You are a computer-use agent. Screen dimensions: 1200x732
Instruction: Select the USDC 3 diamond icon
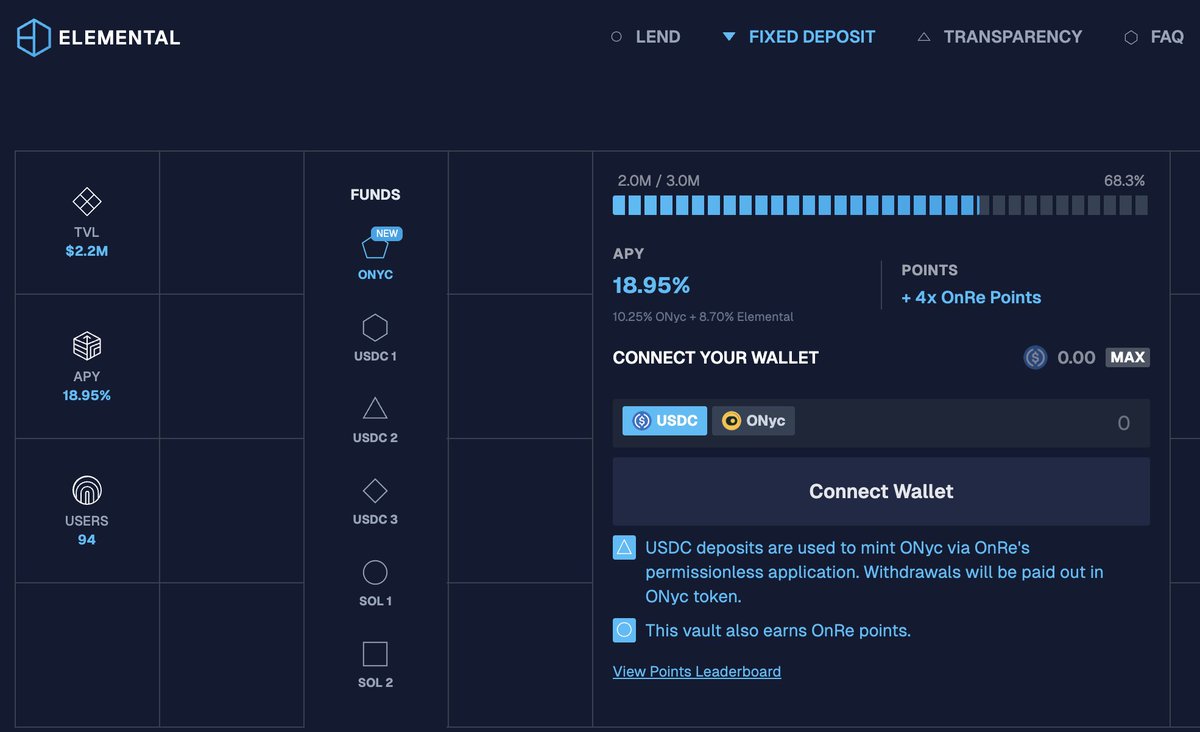click(375, 490)
